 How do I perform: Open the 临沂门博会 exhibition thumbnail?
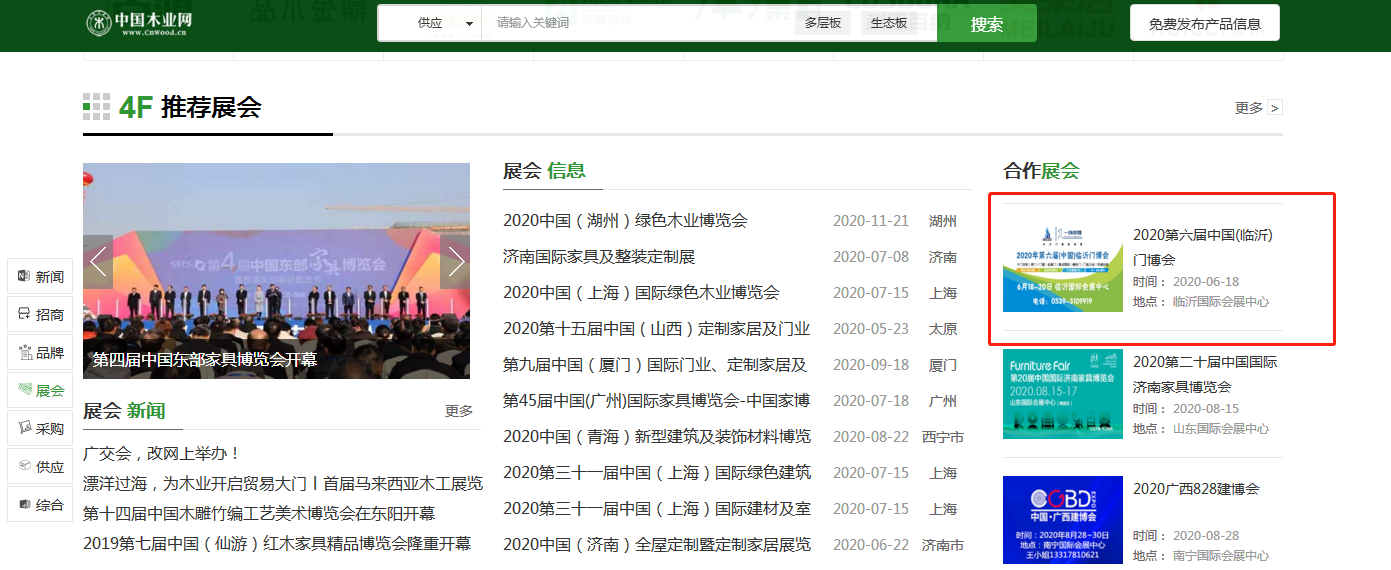1062,267
